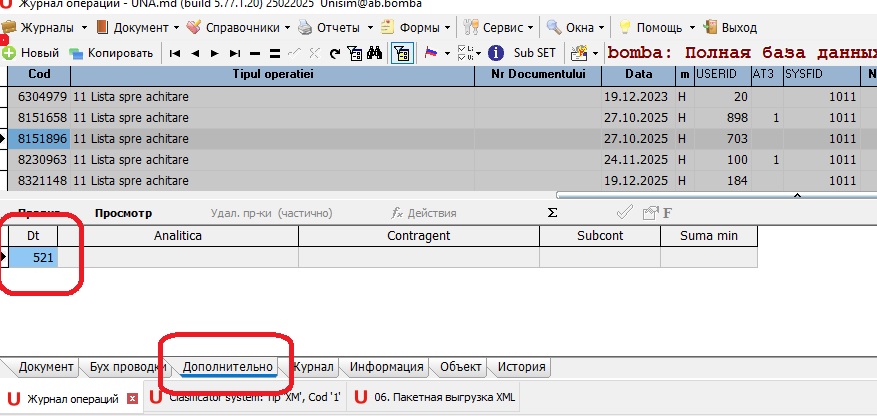Open the checkbox list dropdown arrow
Image resolution: width=877 pixels, height=416 pixels.
(479, 54)
